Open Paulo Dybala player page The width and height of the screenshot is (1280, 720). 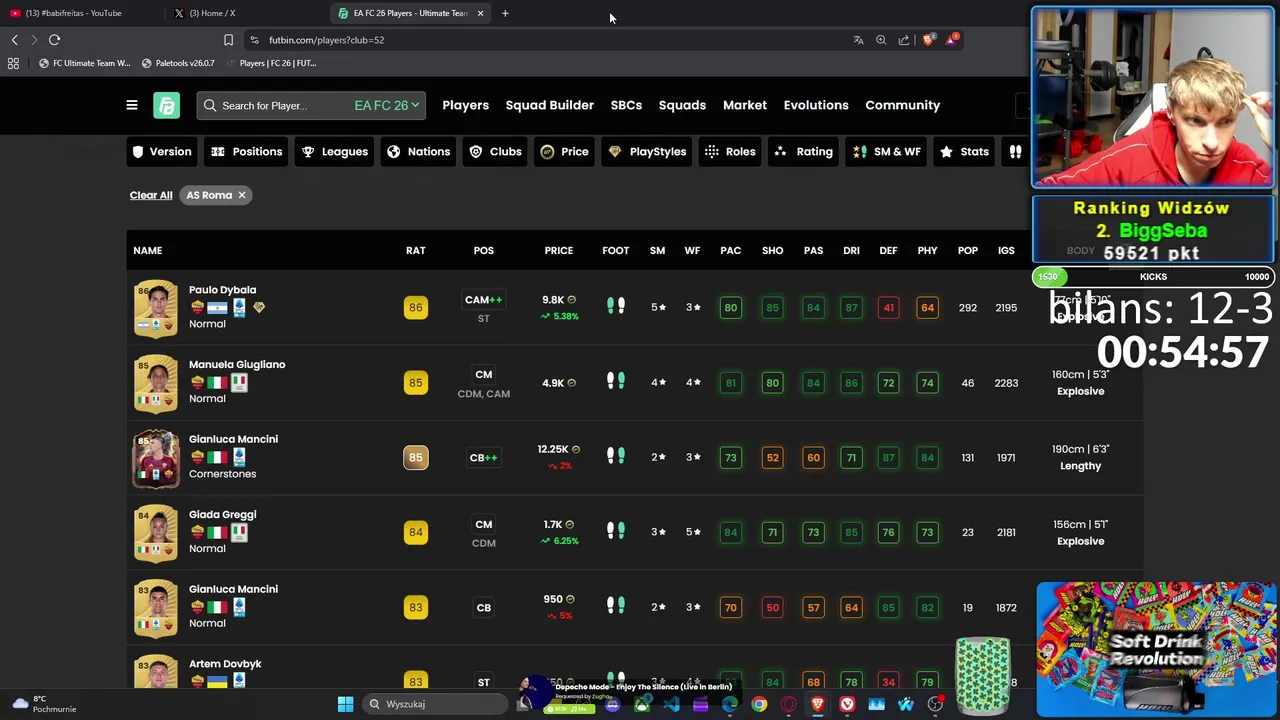(222, 290)
